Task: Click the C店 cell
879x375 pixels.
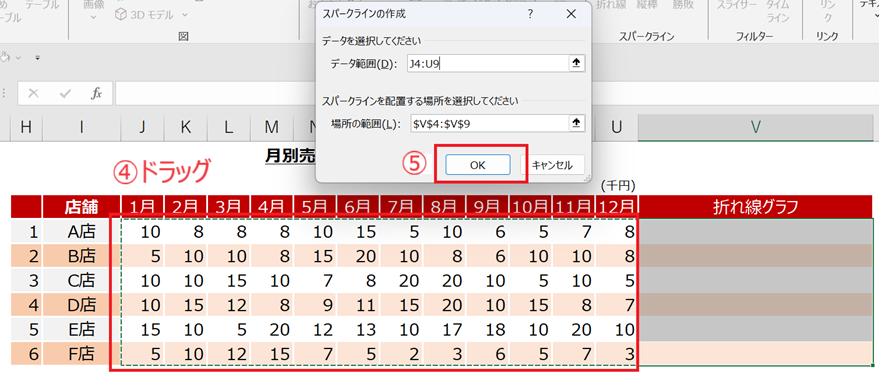Action: click(x=81, y=281)
